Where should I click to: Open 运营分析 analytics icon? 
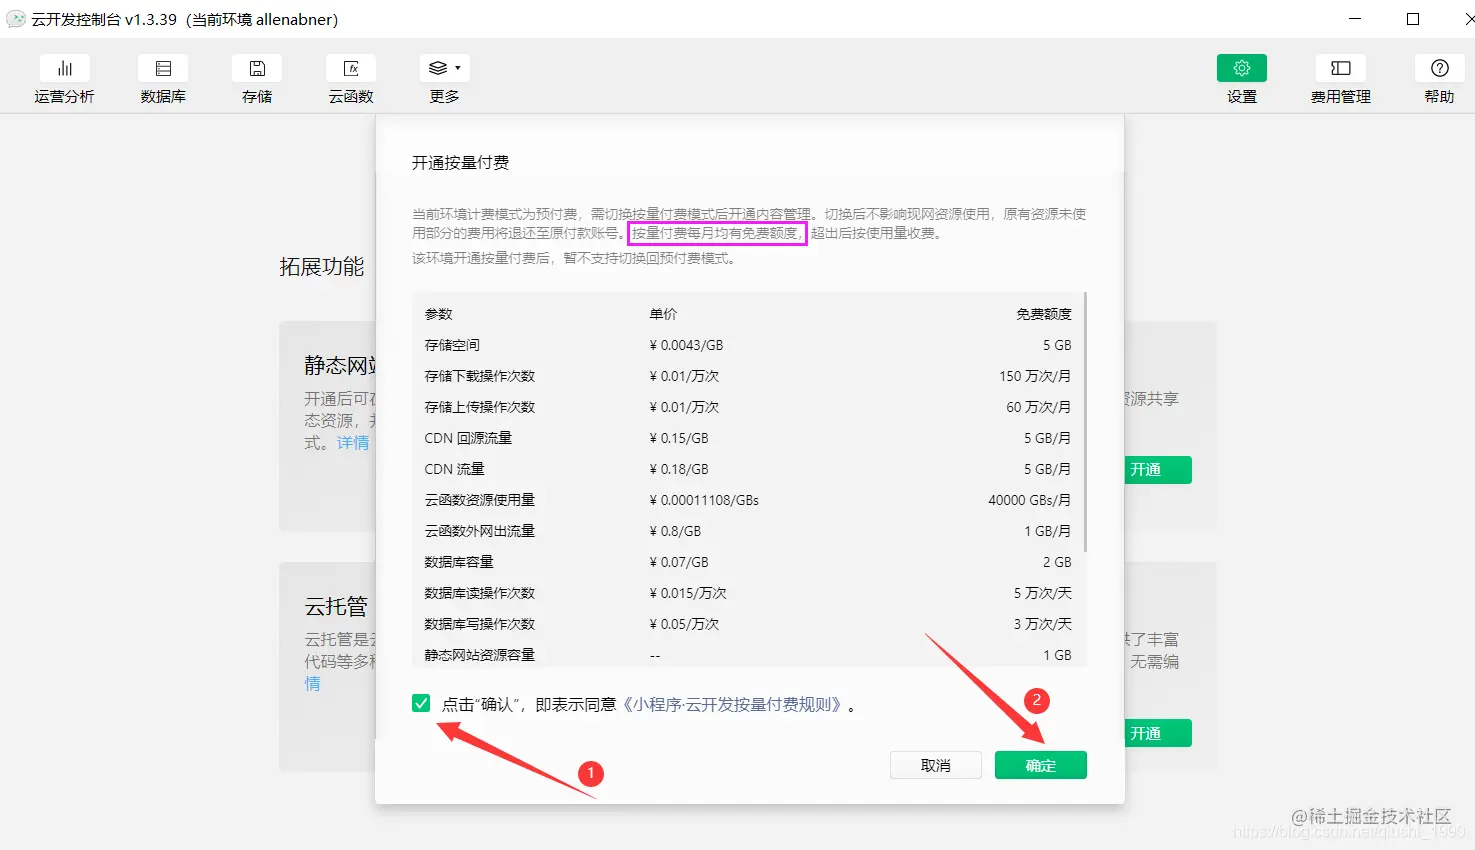(x=65, y=68)
